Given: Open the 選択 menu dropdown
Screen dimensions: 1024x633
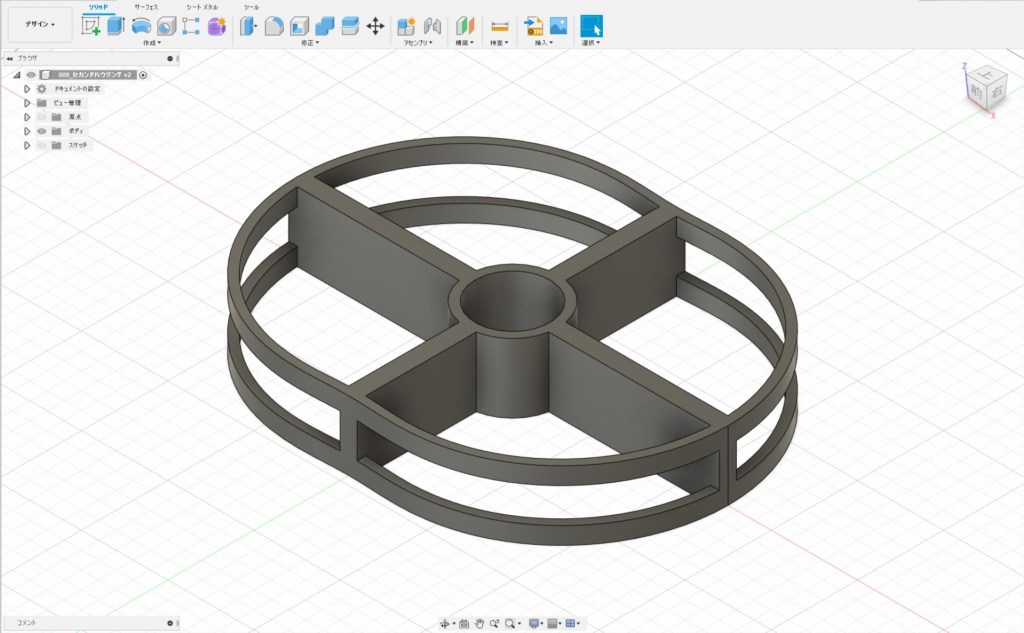Looking at the screenshot, I should coord(591,43).
